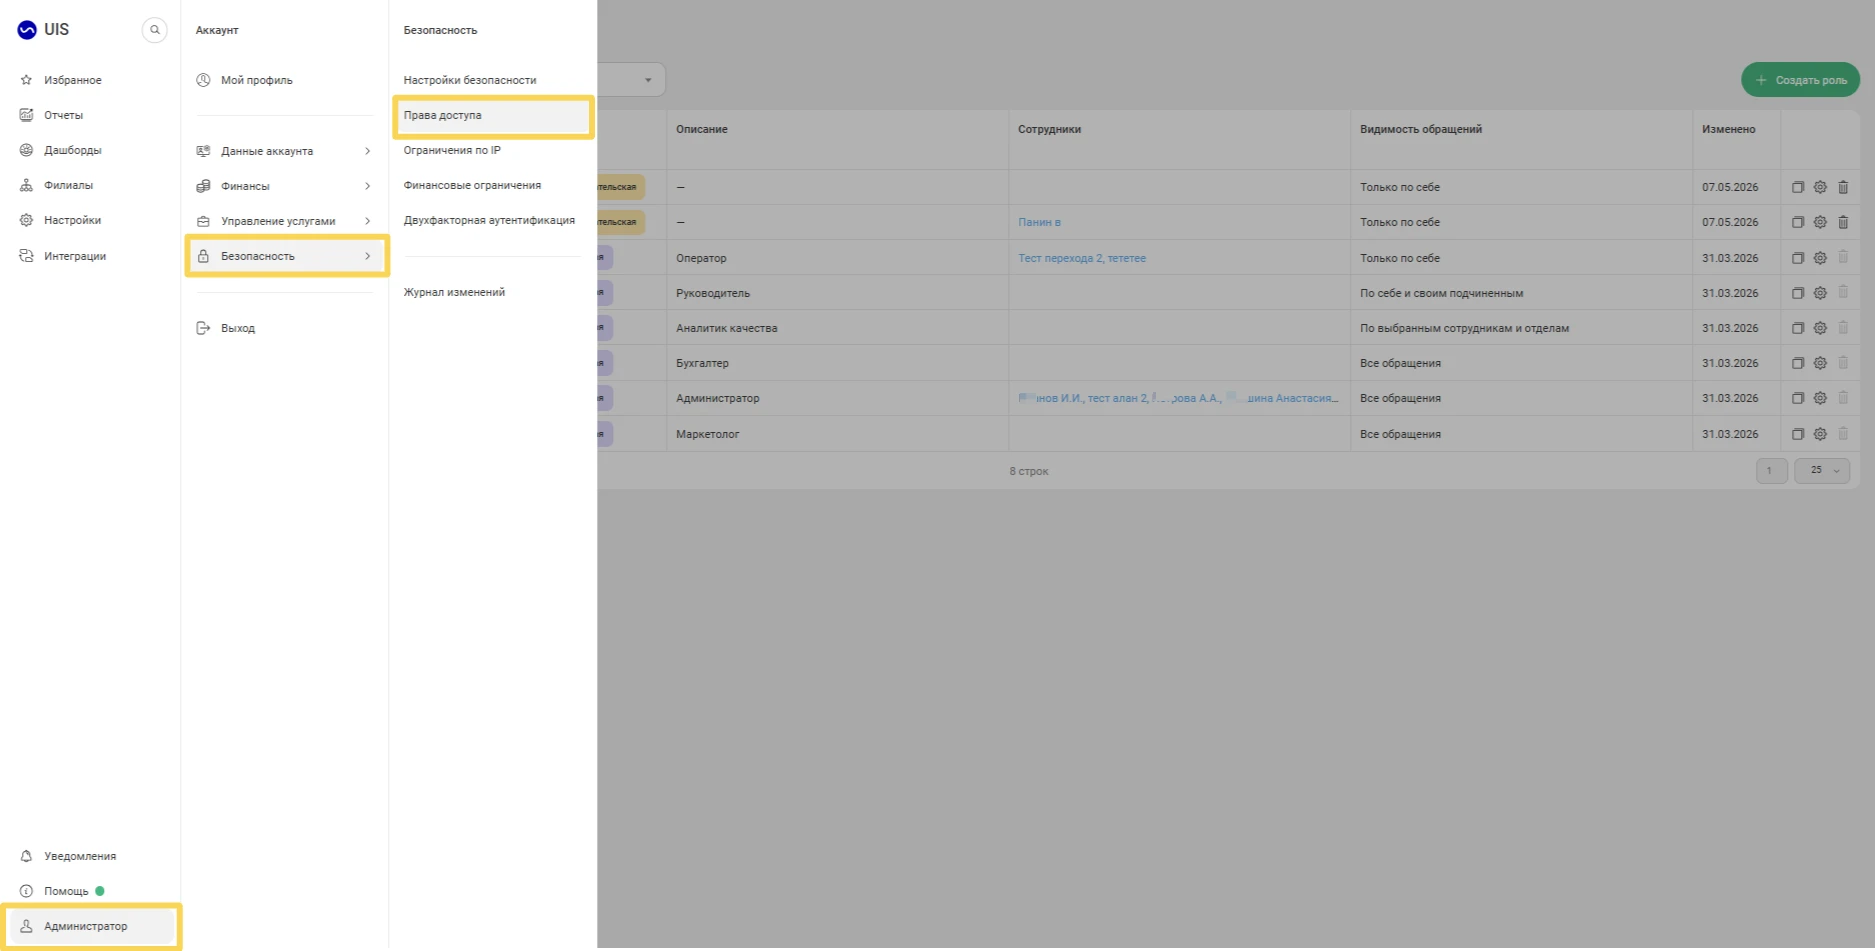Screen dimensions: 1875x951
Task: Copy the Маркетолог role
Action: [x=1797, y=434]
